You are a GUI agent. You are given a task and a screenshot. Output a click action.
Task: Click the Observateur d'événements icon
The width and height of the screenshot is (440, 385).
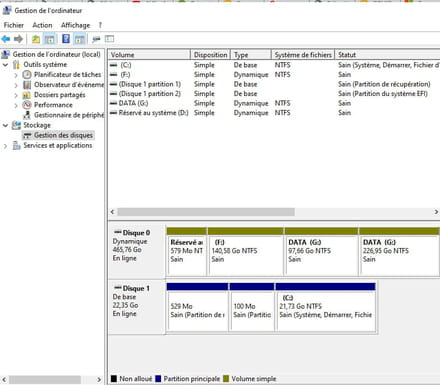pyautogui.click(x=27, y=85)
